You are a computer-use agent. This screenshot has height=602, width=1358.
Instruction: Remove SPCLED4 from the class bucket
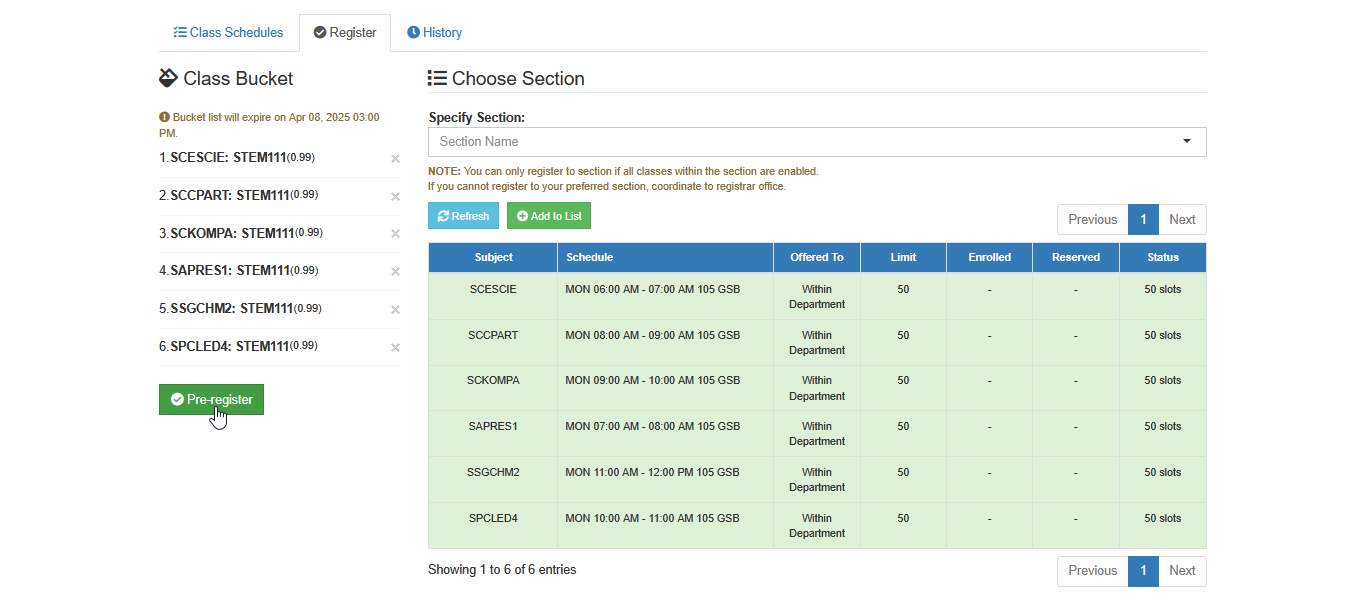(395, 348)
